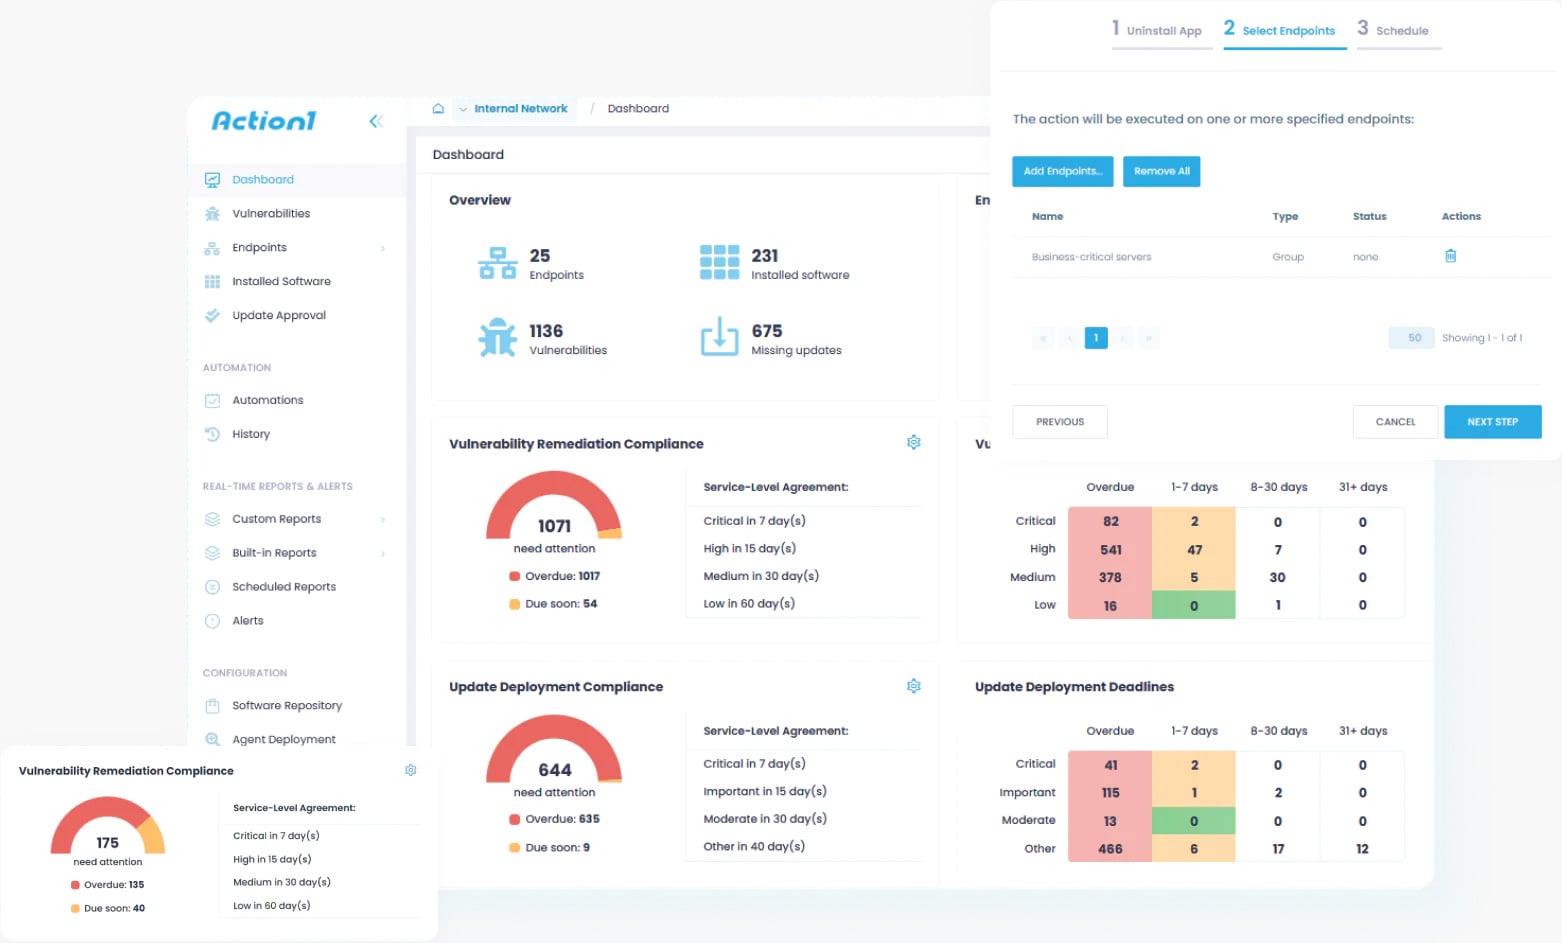Open the Update Deployment Compliance settings gear
Screen dimensions: 1562x943
pos(913,686)
